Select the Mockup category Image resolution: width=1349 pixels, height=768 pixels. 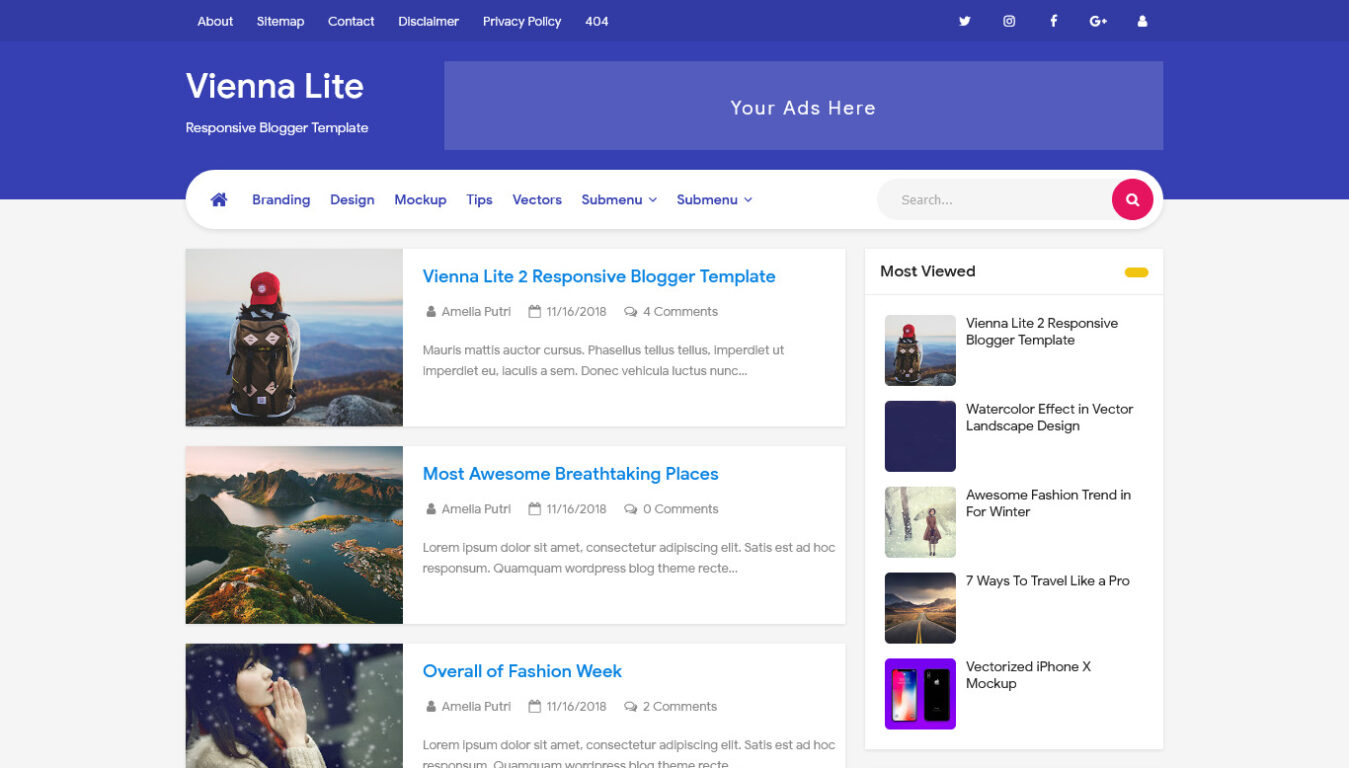[x=420, y=200]
